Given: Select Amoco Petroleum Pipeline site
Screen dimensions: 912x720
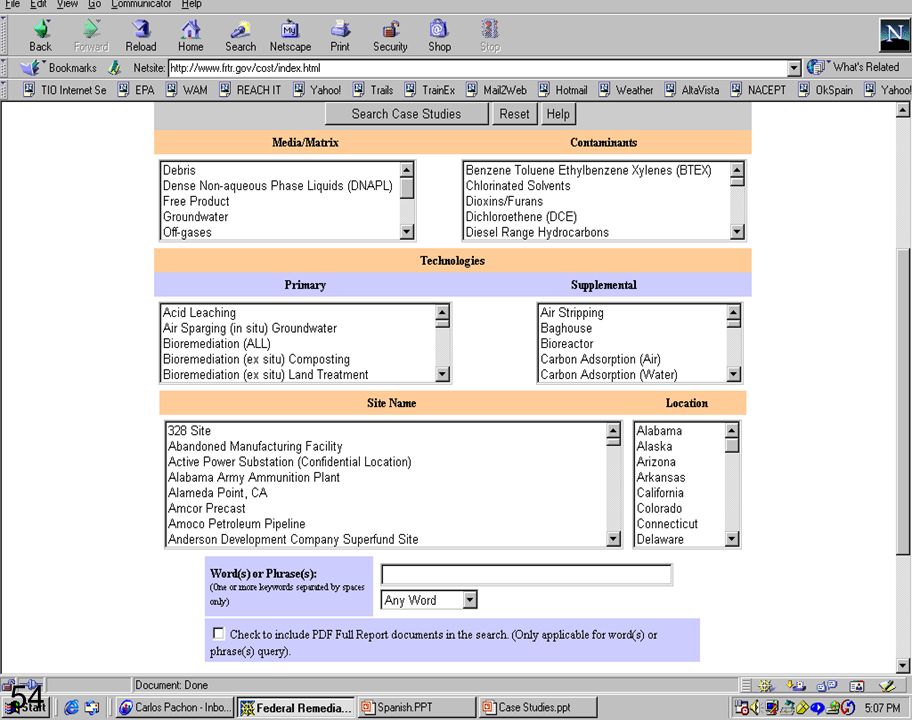Looking at the screenshot, I should click(236, 523).
